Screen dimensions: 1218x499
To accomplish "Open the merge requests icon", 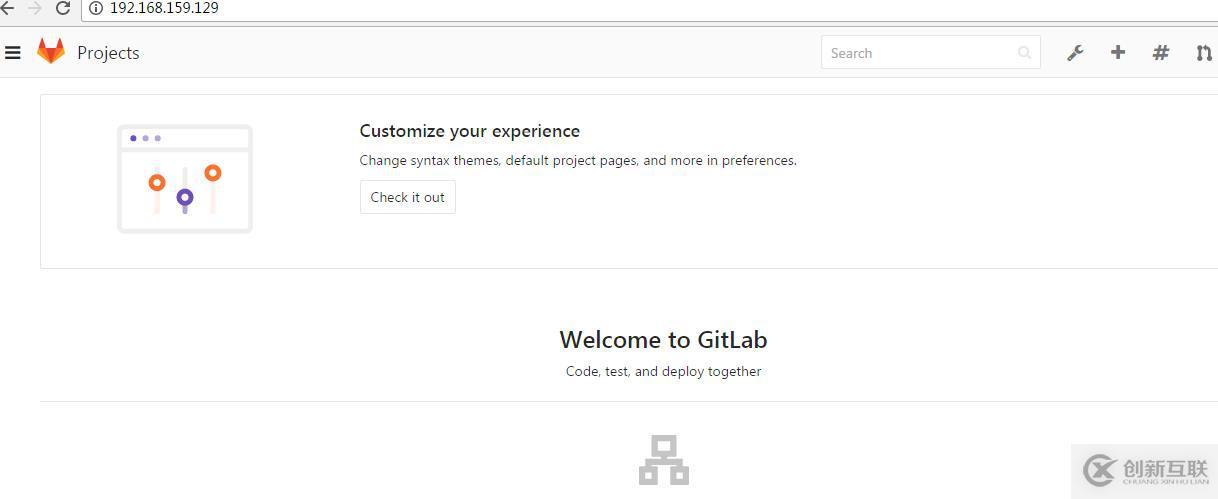I will point(1204,53).
